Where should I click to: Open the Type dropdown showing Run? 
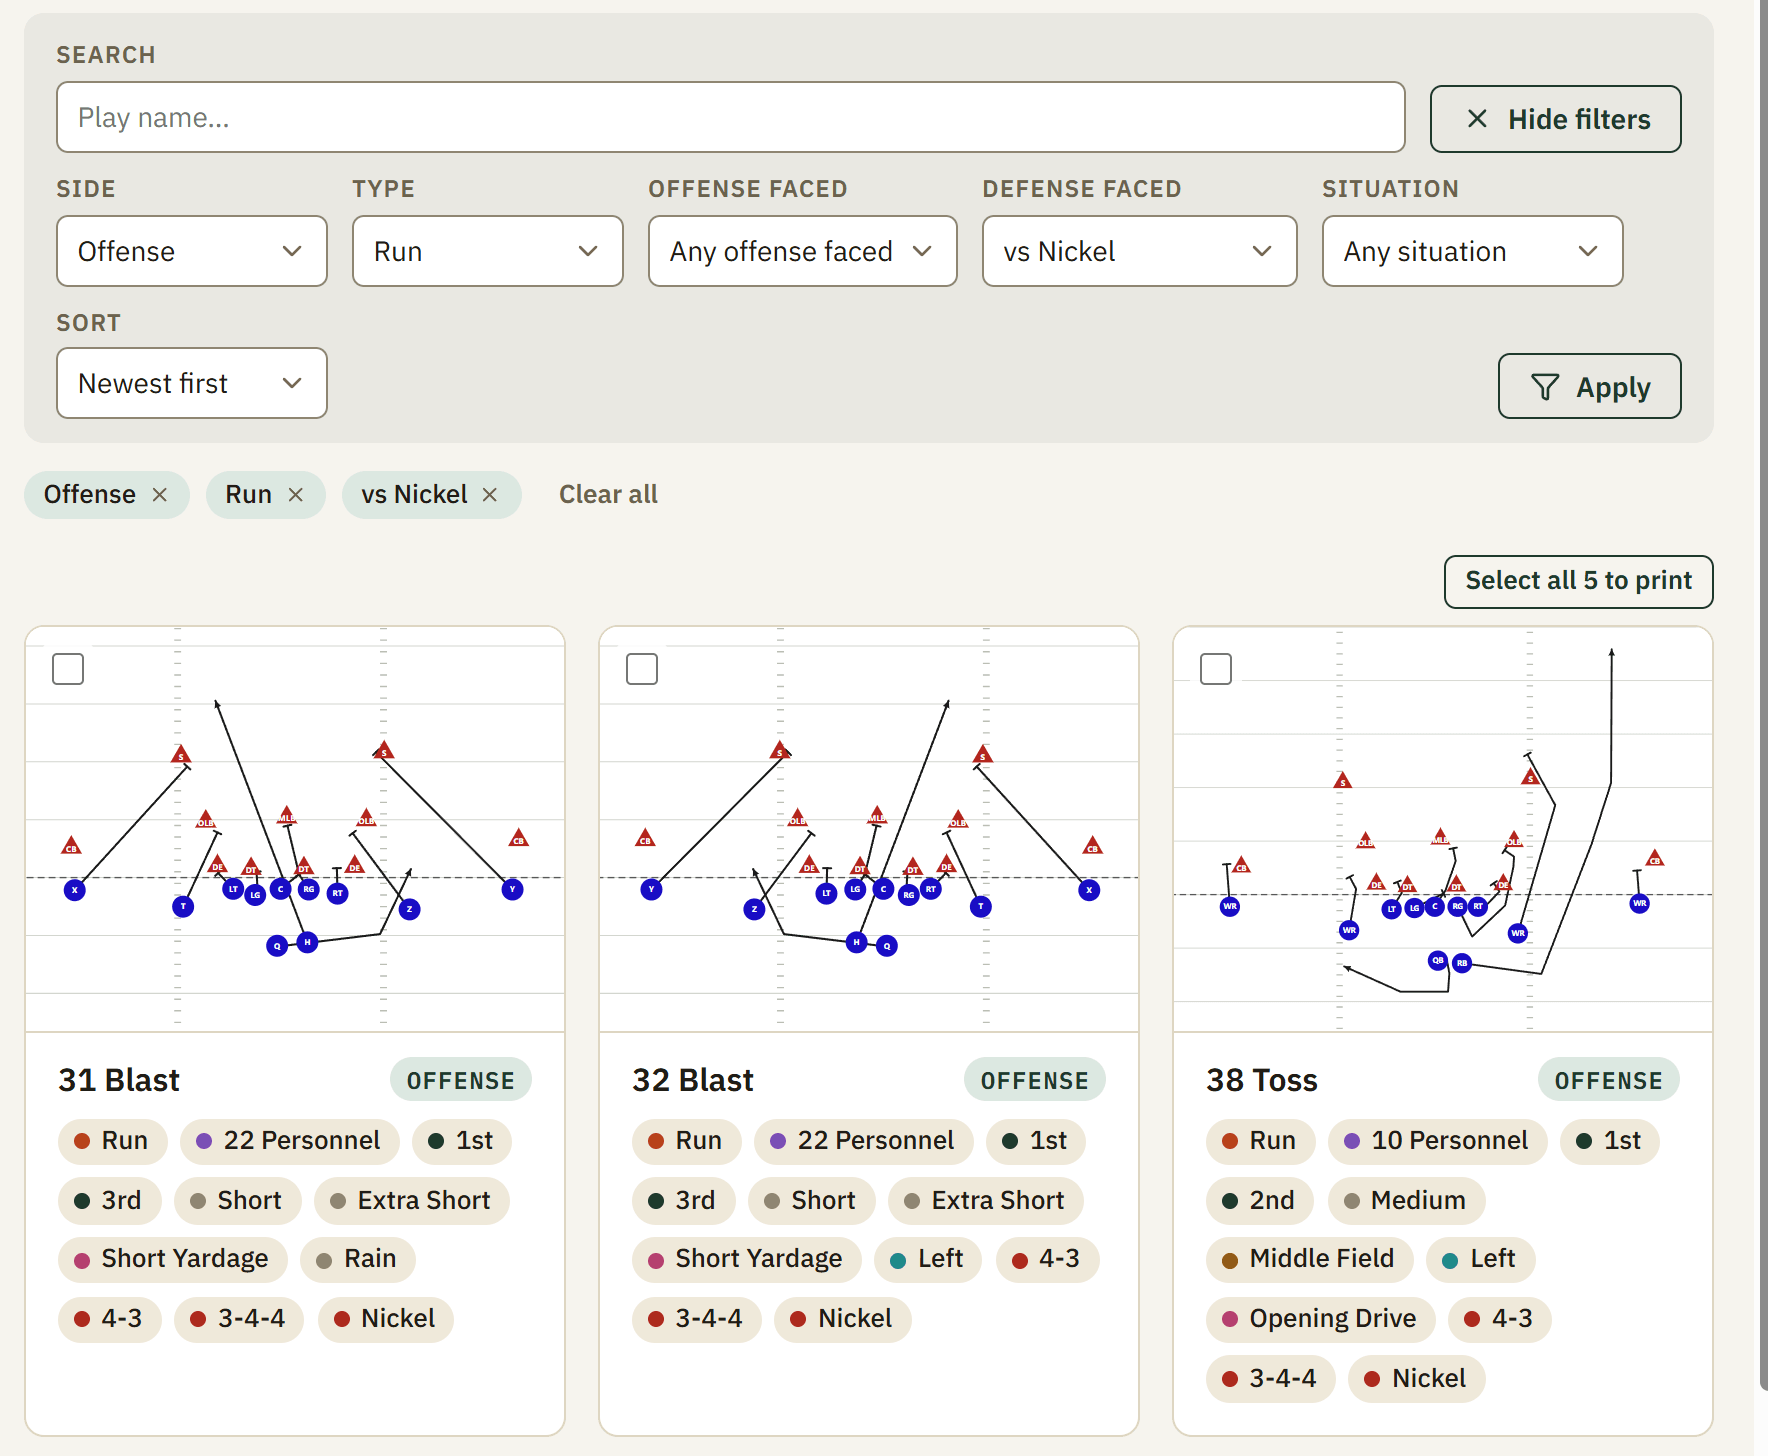pyautogui.click(x=488, y=251)
